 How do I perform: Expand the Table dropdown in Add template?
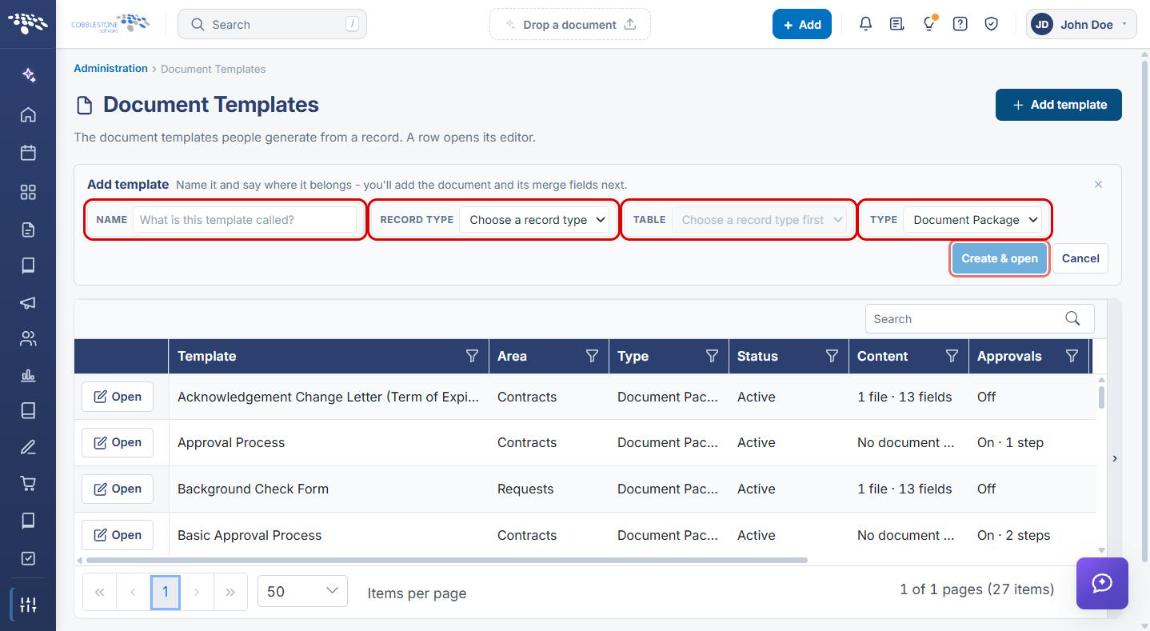click(x=761, y=219)
